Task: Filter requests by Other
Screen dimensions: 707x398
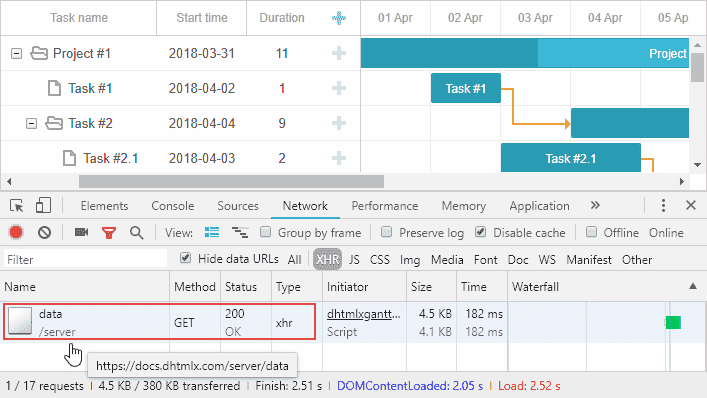Action: tap(637, 260)
